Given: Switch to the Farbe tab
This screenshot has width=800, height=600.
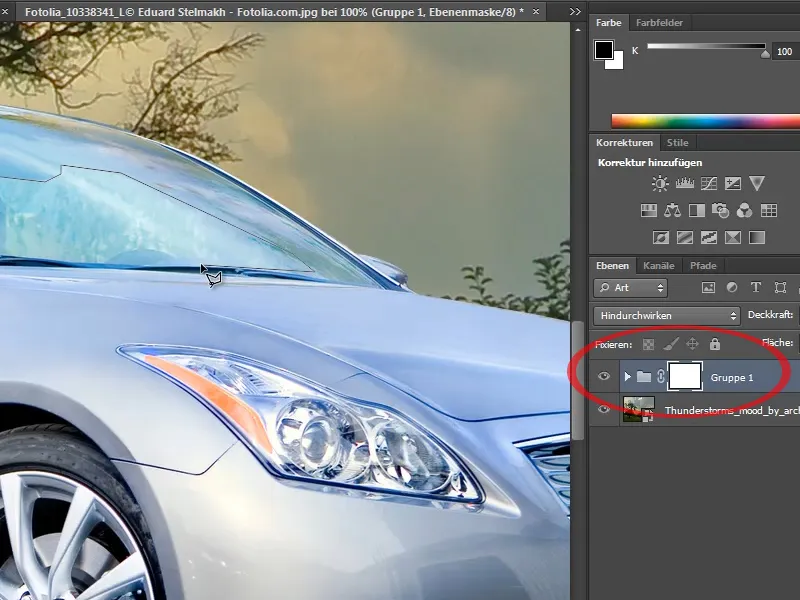Looking at the screenshot, I should point(609,22).
